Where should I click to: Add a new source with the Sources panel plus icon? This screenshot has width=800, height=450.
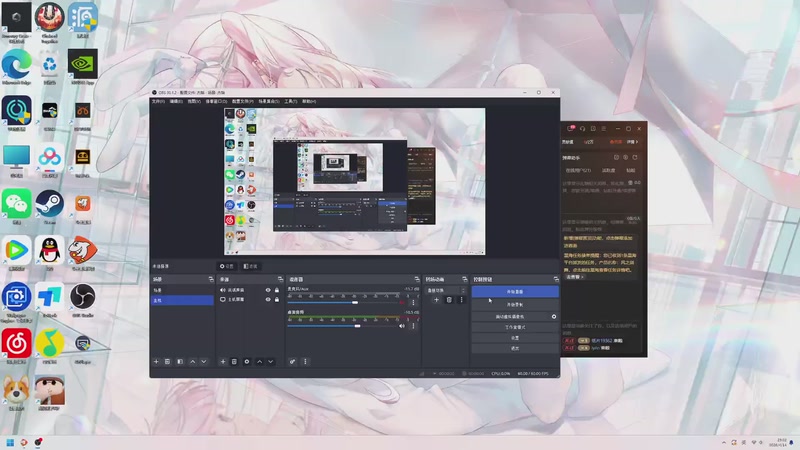click(x=223, y=362)
